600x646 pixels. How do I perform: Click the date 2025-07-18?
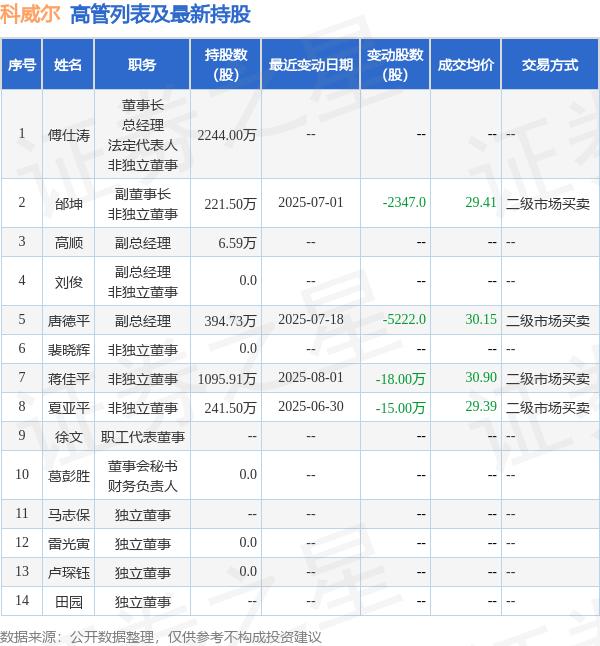click(311, 319)
